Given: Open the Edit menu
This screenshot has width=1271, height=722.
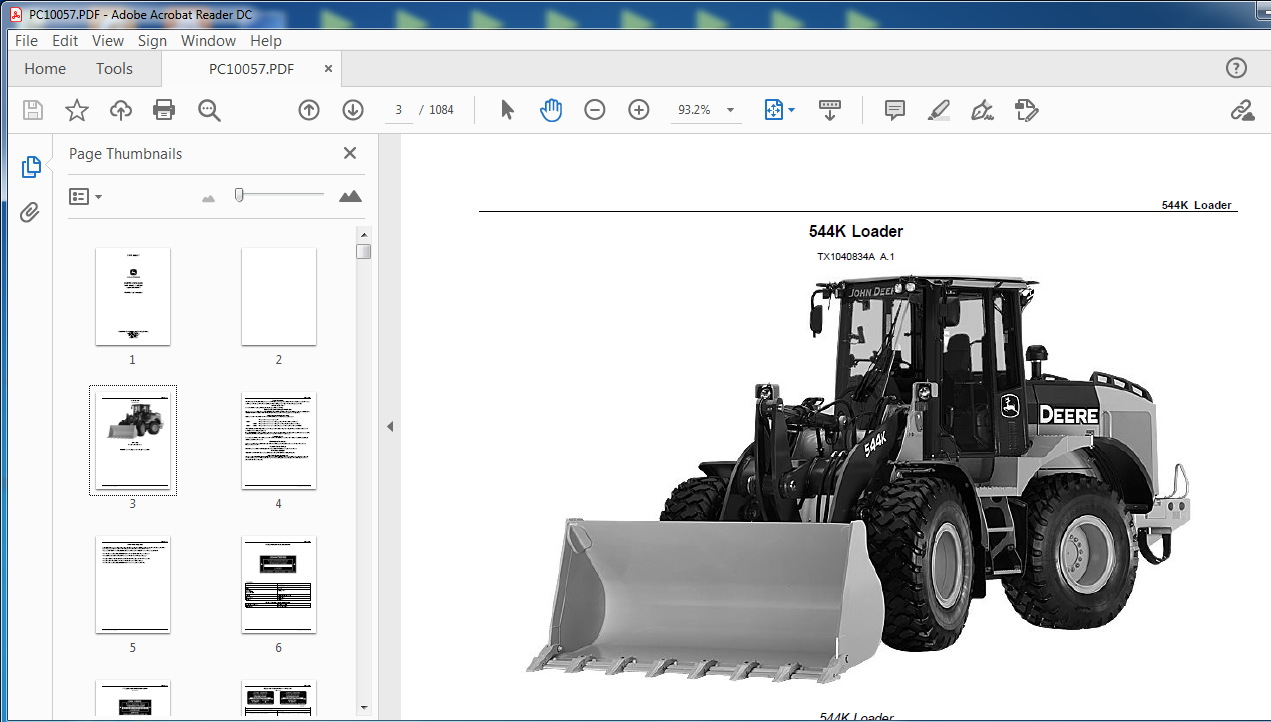Looking at the screenshot, I should (65, 41).
